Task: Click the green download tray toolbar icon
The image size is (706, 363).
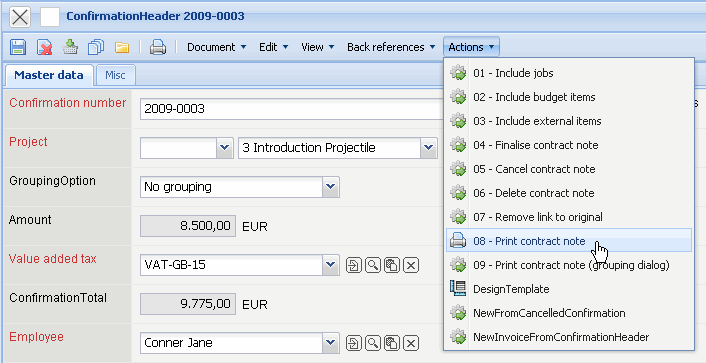Action: [x=70, y=47]
